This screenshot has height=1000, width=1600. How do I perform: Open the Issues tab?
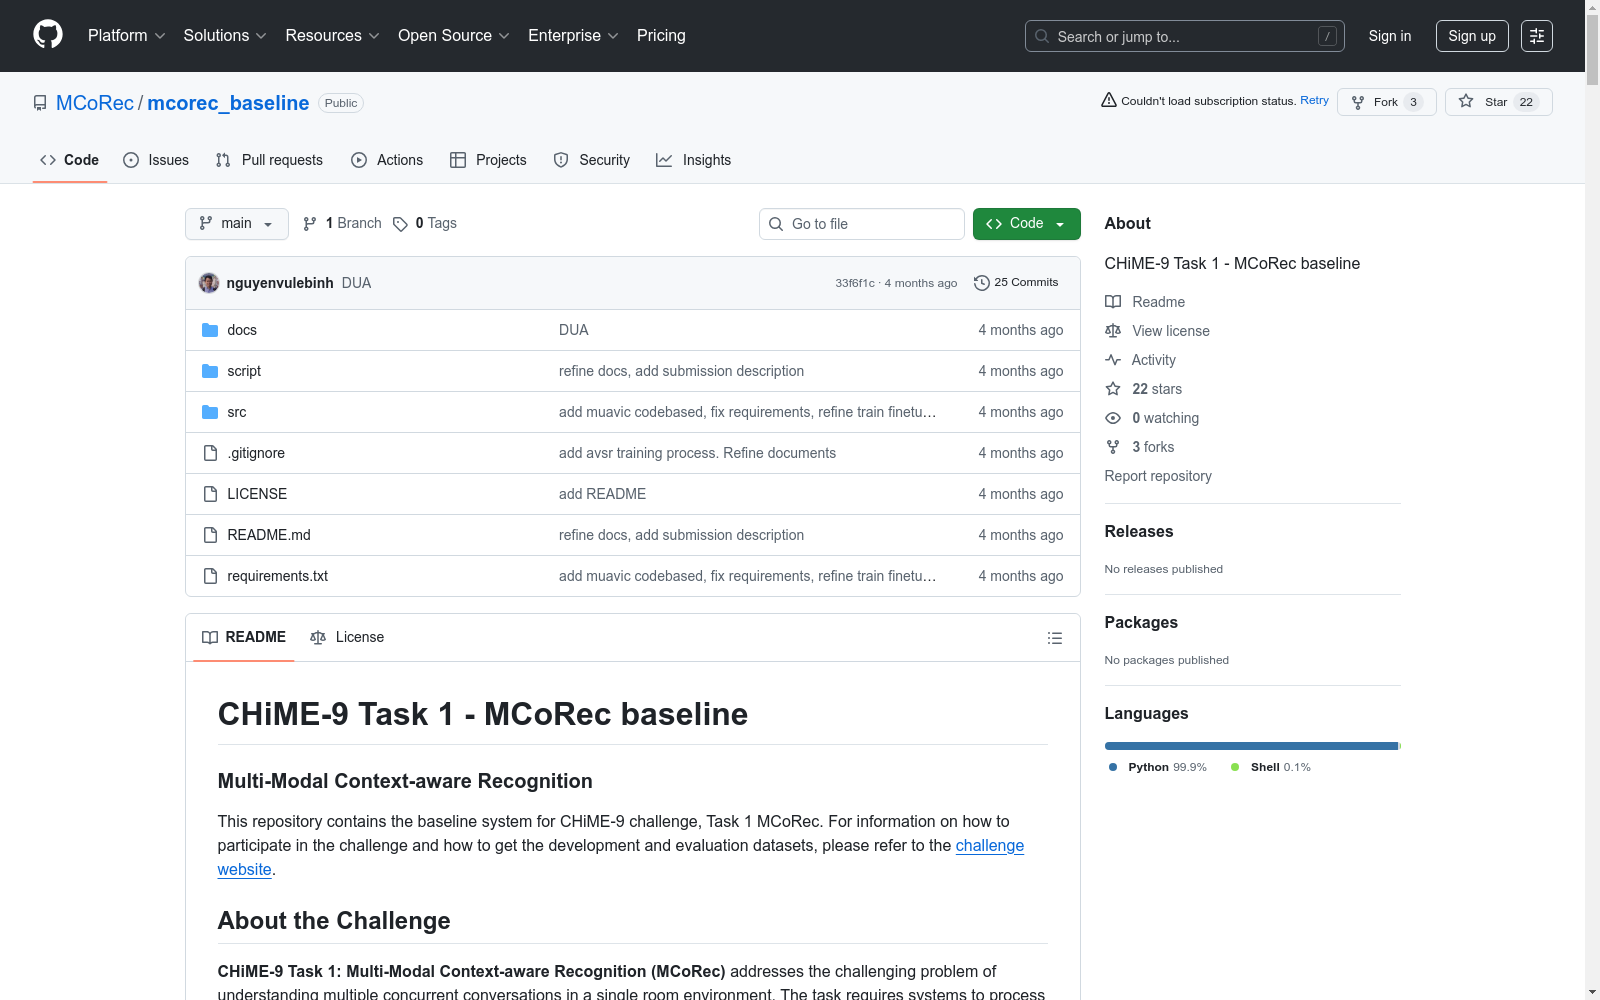click(156, 160)
